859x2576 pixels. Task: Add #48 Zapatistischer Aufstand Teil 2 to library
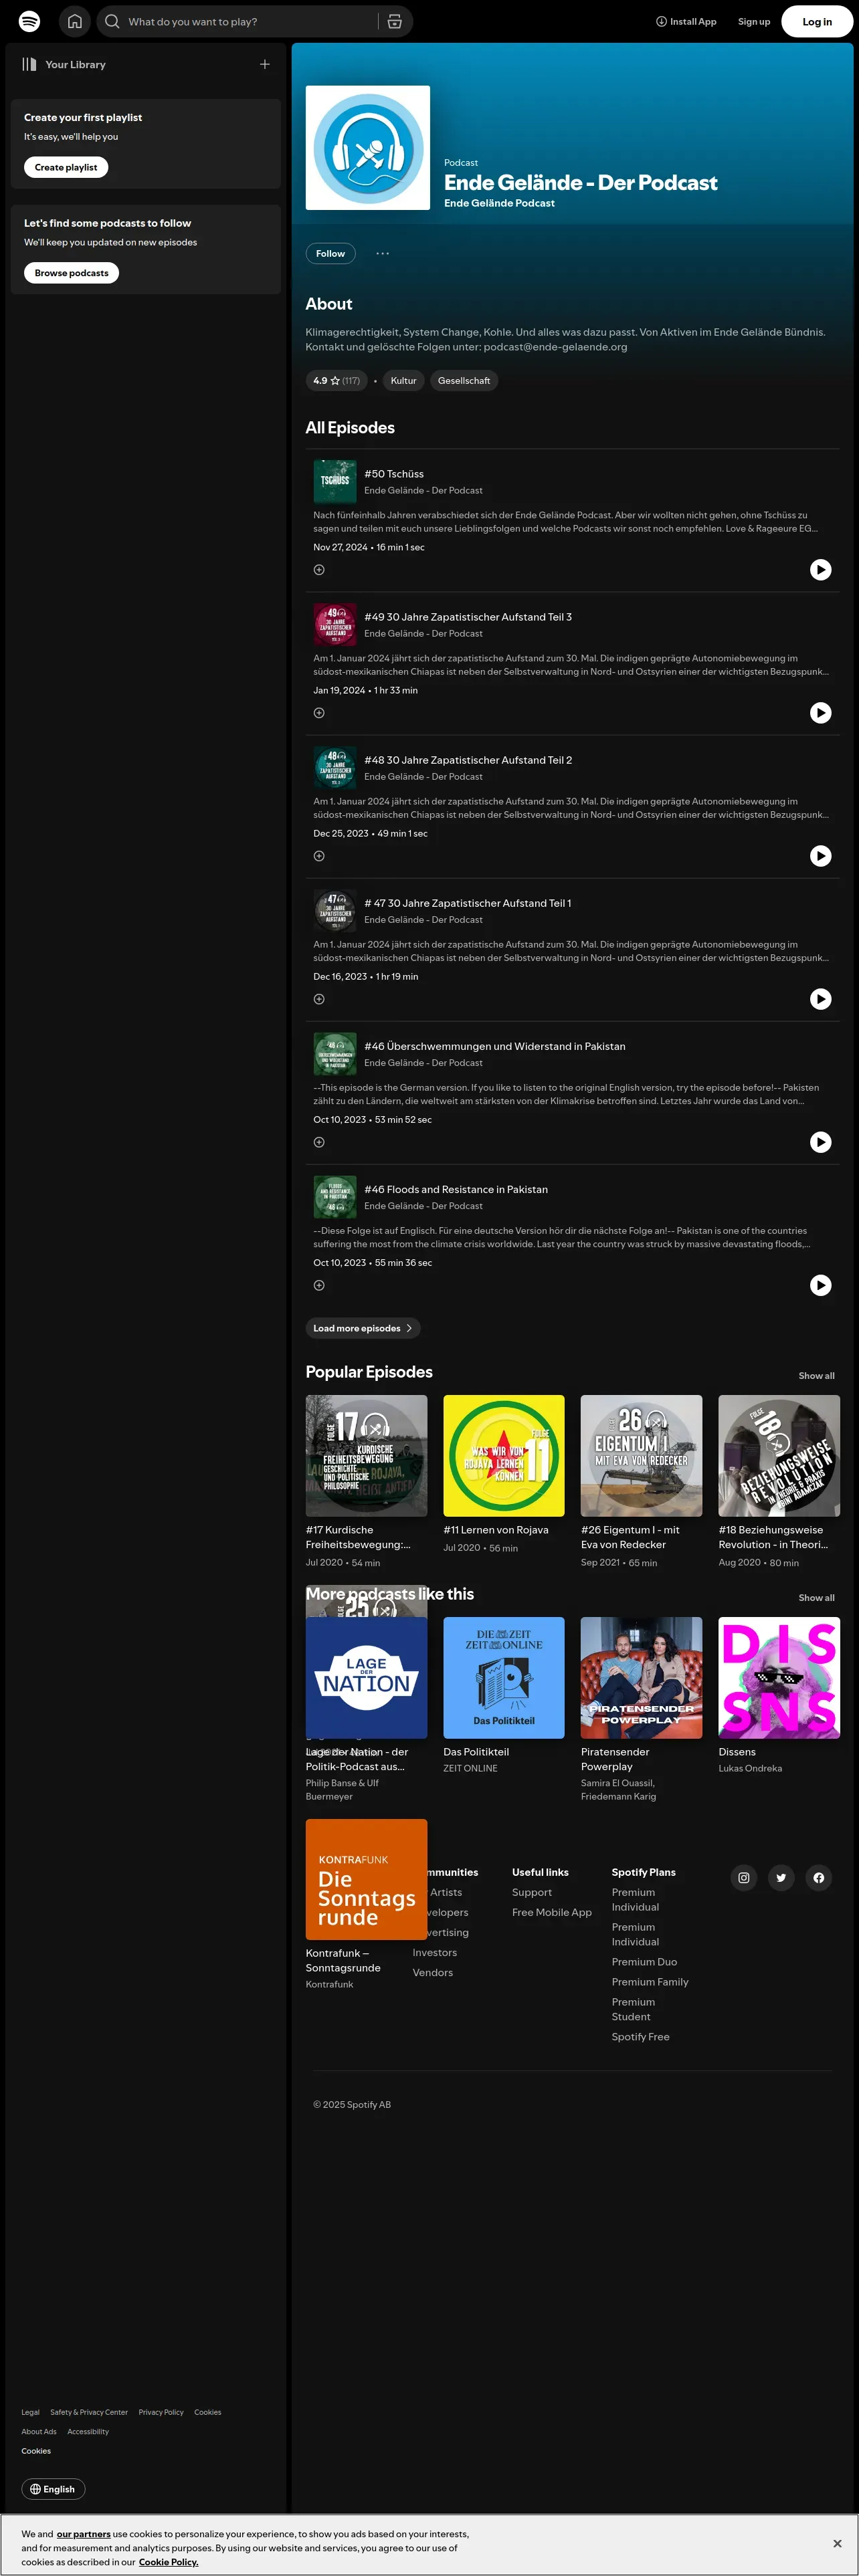tap(319, 856)
